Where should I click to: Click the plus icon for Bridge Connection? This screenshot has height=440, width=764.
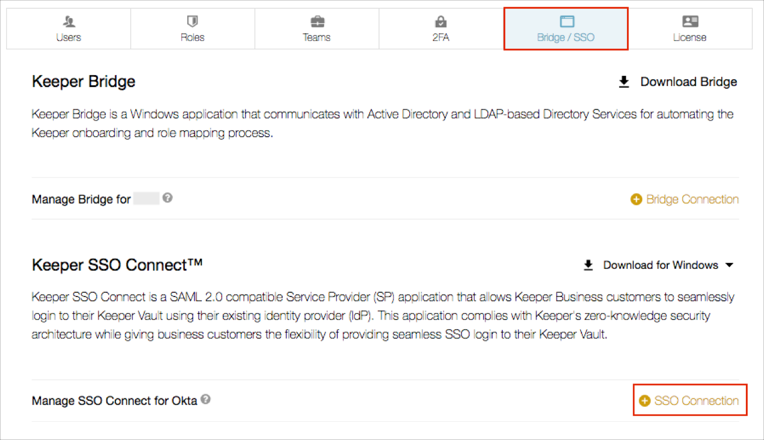pos(636,199)
